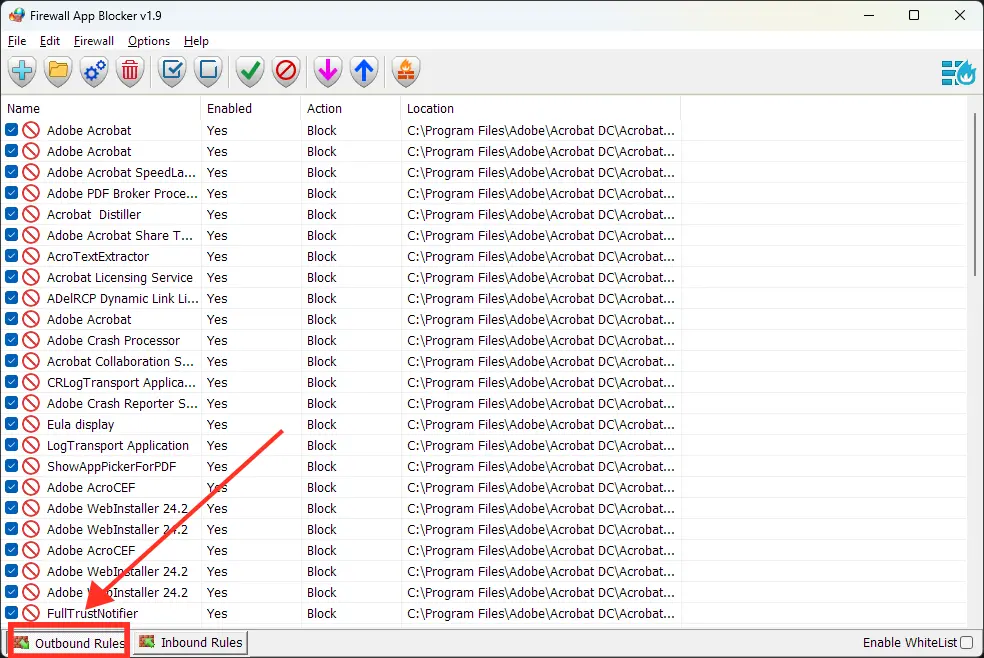Uncheck the Eula display rule checkbox
The image size is (984, 658).
11,424
